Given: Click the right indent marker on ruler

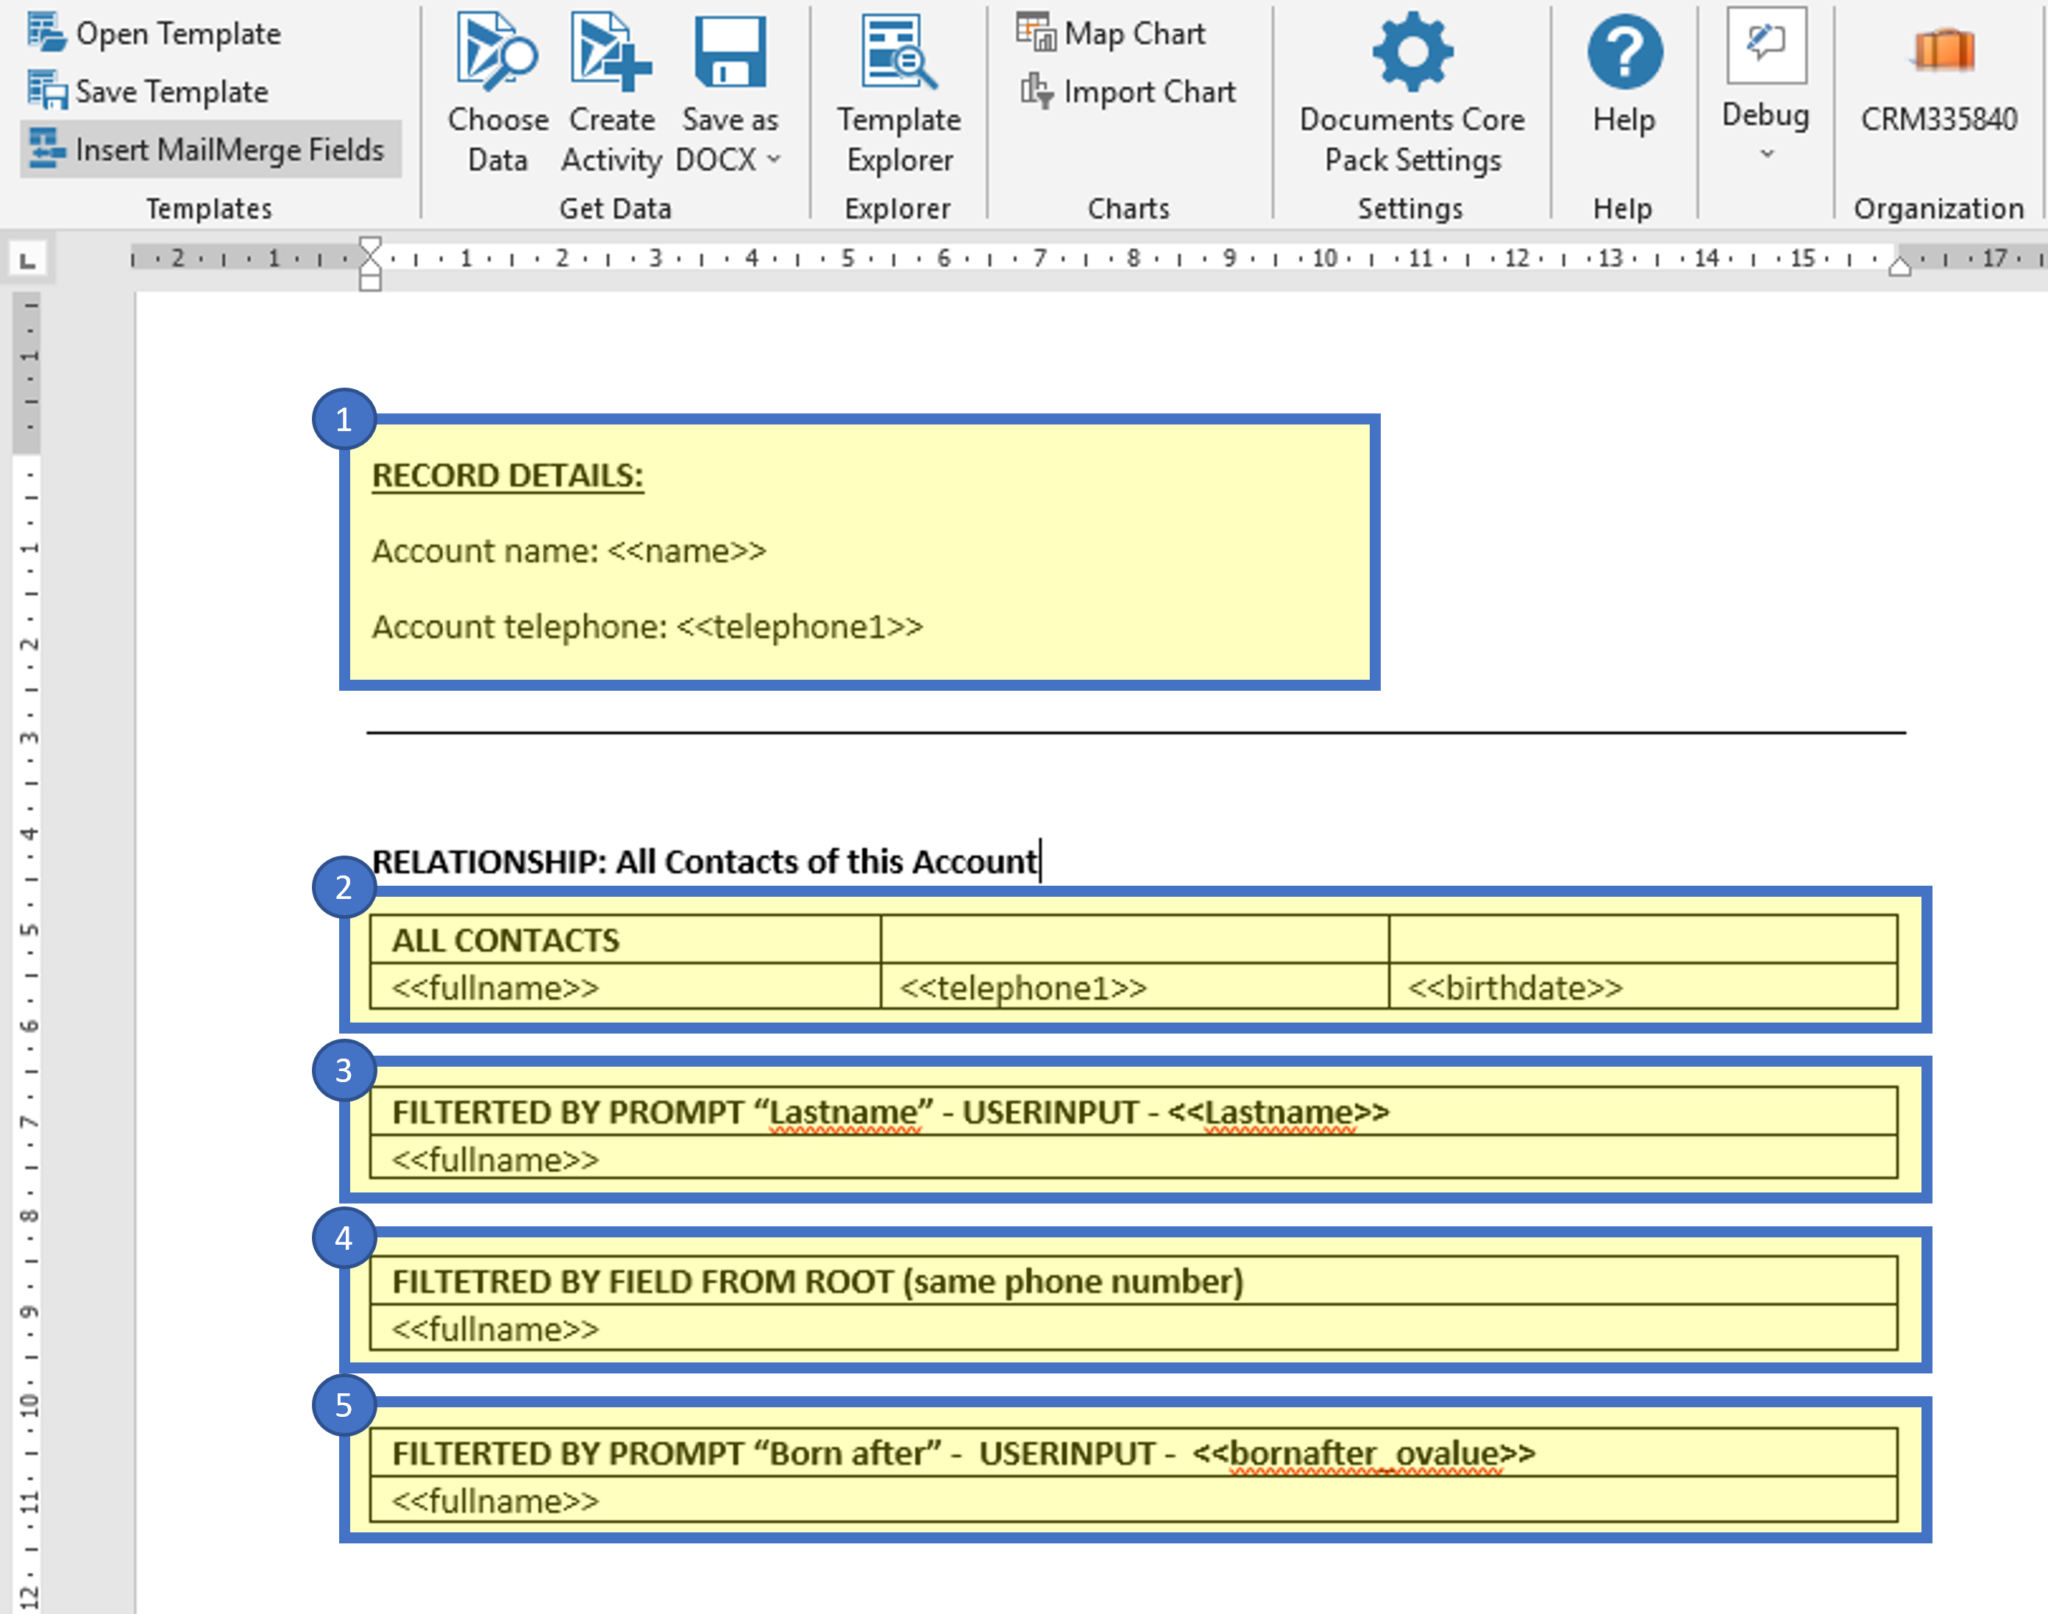Looking at the screenshot, I should 1899,266.
